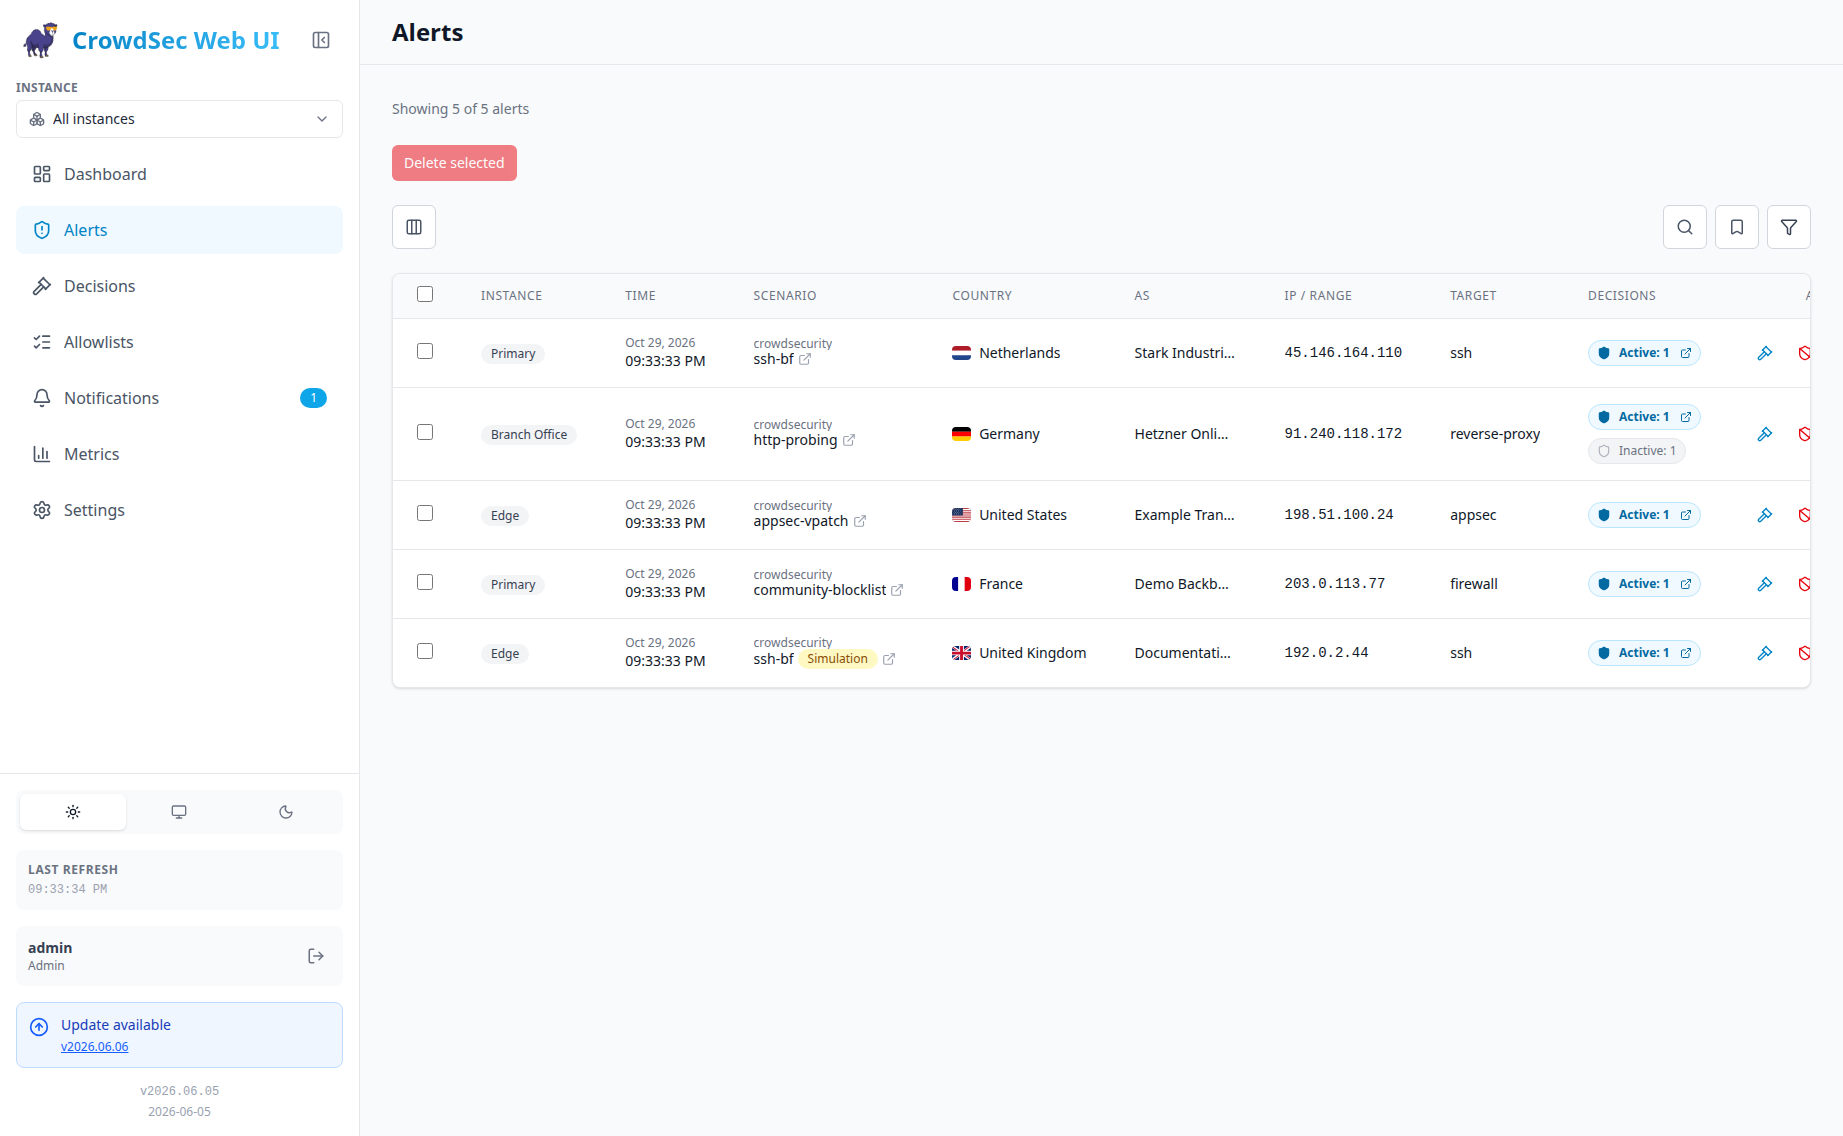Add decision via gavel icon for 45.146.164.110

point(1765,353)
